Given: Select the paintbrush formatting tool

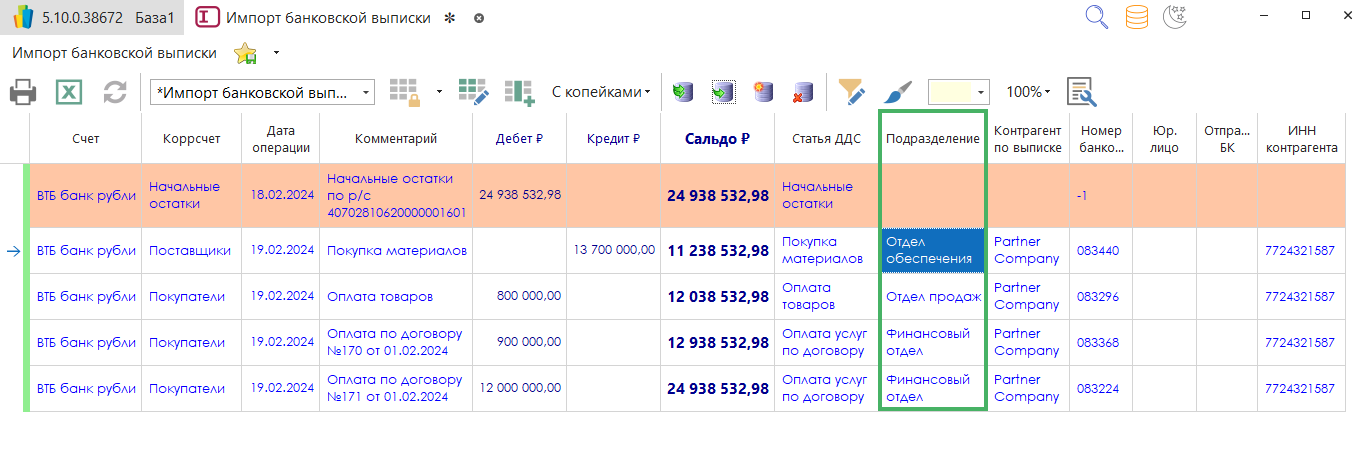Looking at the screenshot, I should click(x=898, y=92).
